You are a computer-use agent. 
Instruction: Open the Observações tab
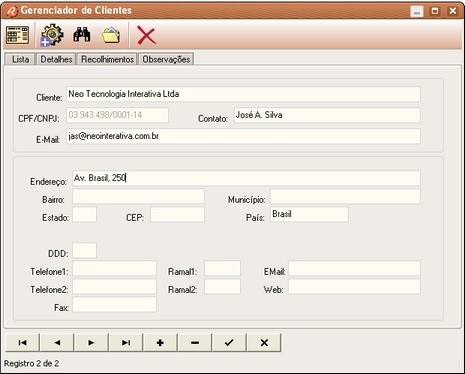(x=166, y=59)
